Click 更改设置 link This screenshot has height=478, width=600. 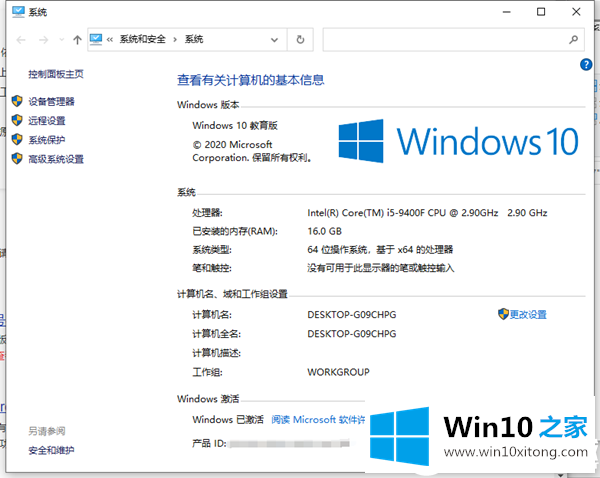click(x=528, y=315)
